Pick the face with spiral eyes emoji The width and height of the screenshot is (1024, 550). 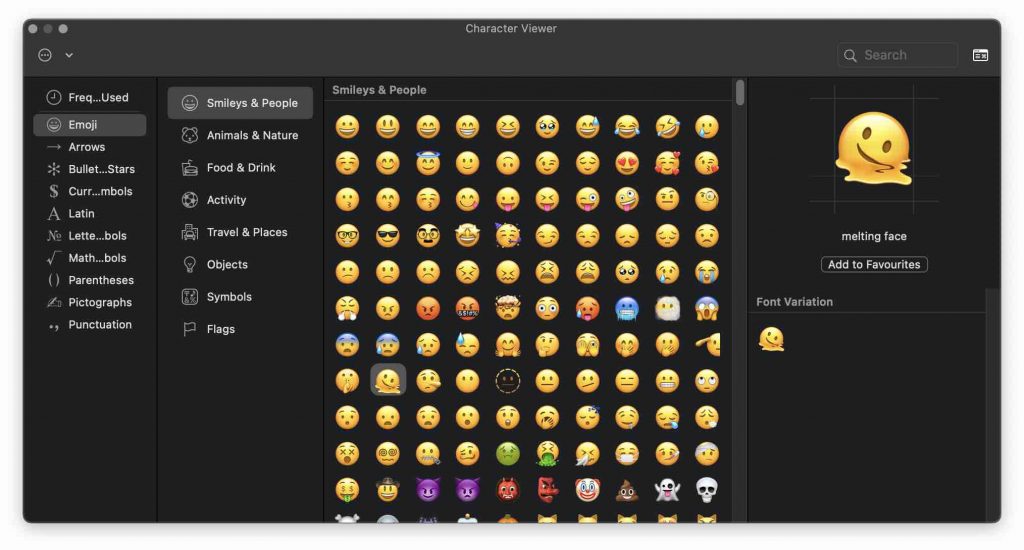pos(387,453)
